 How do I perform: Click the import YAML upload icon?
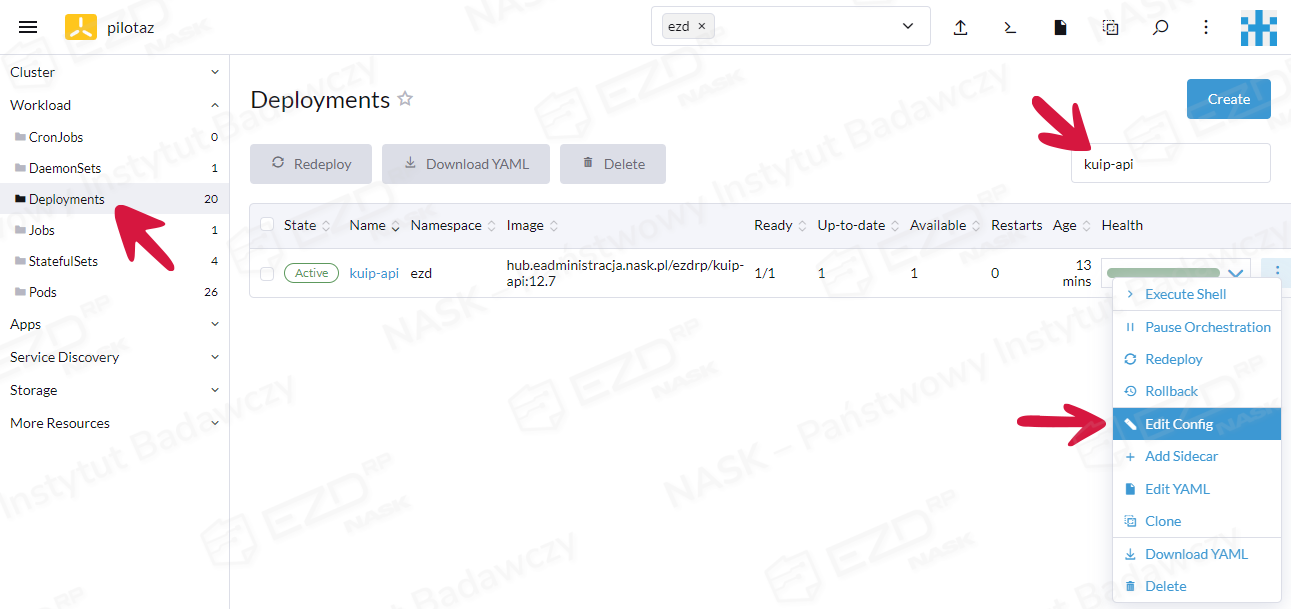(960, 27)
